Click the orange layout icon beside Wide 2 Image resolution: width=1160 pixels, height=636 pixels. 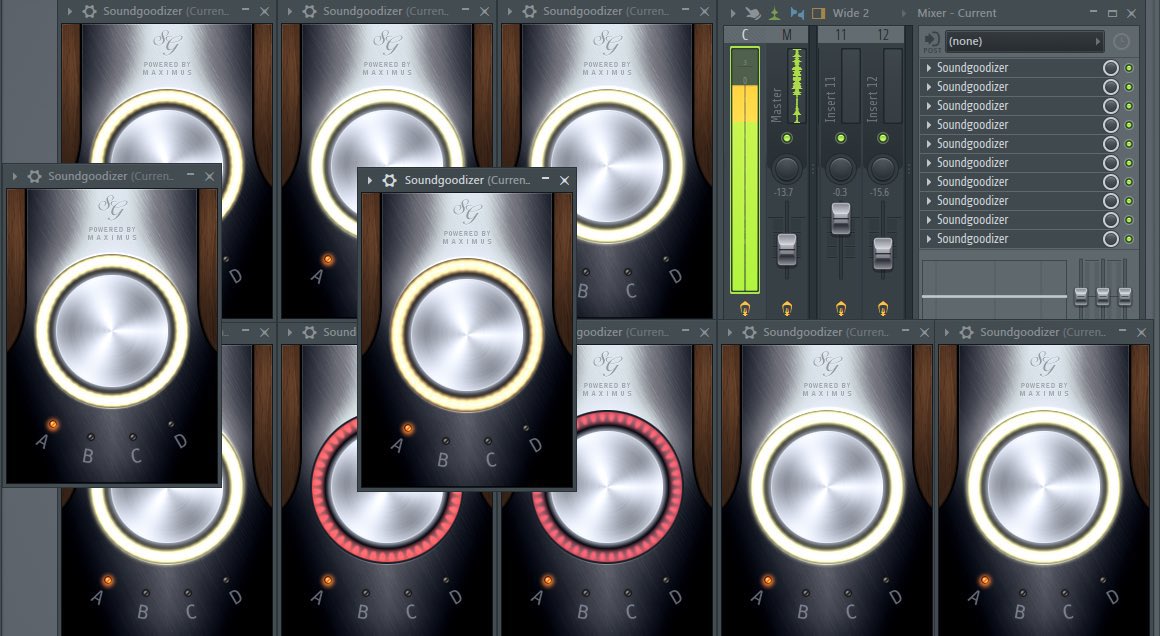click(818, 13)
